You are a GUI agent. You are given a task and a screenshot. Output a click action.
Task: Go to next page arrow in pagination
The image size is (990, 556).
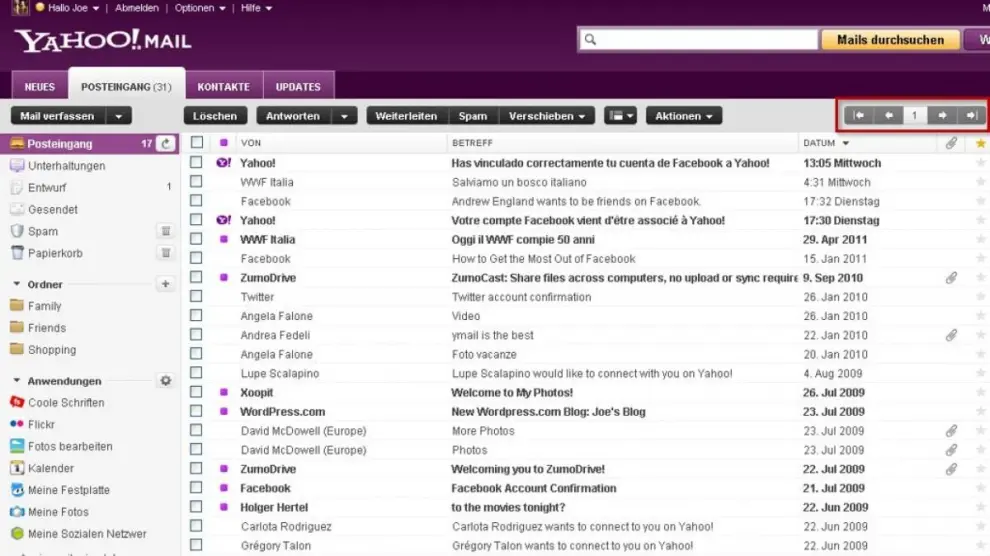(942, 116)
